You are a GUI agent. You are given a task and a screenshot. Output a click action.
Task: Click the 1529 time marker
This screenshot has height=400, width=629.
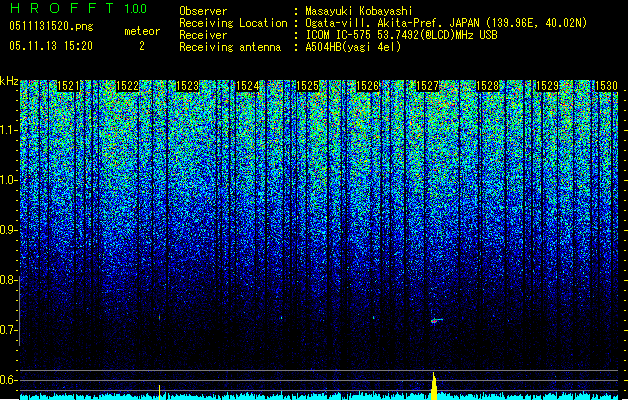(547, 86)
